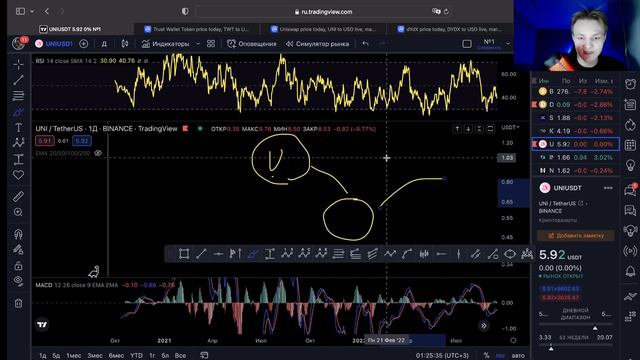Select the brush drawing tool in left sidebar

click(18, 111)
